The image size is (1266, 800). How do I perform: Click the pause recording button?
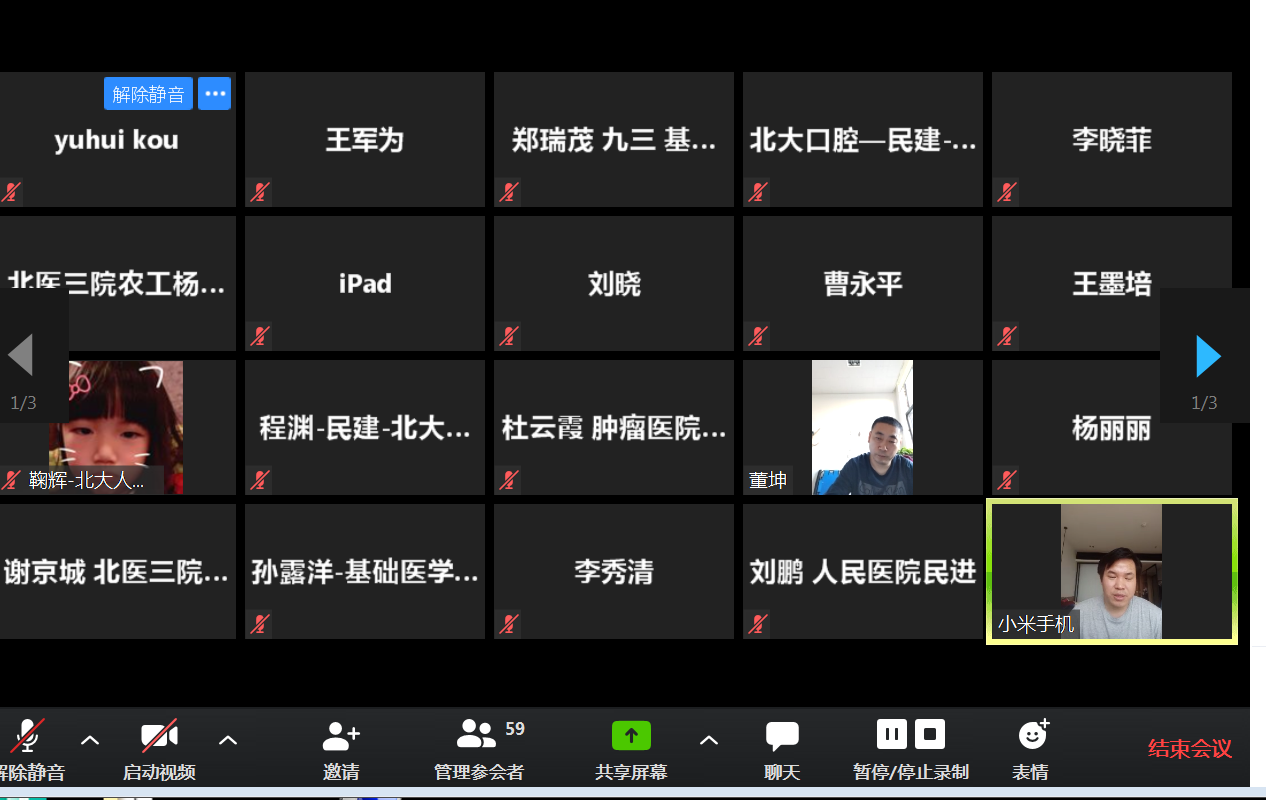point(892,735)
